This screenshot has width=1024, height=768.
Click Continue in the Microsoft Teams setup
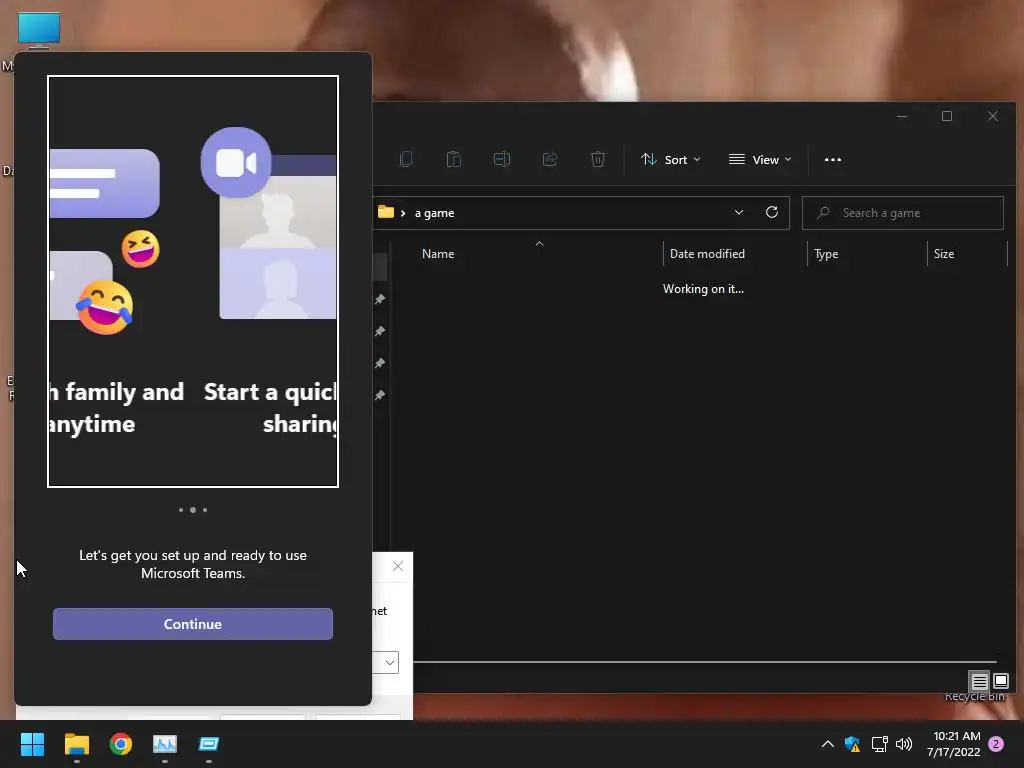coord(193,624)
